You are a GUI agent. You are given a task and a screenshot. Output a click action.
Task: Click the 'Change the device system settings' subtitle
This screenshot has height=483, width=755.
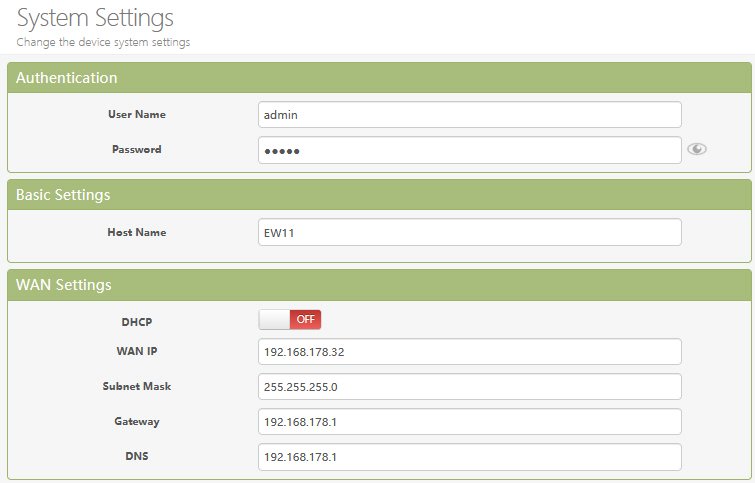(103, 43)
